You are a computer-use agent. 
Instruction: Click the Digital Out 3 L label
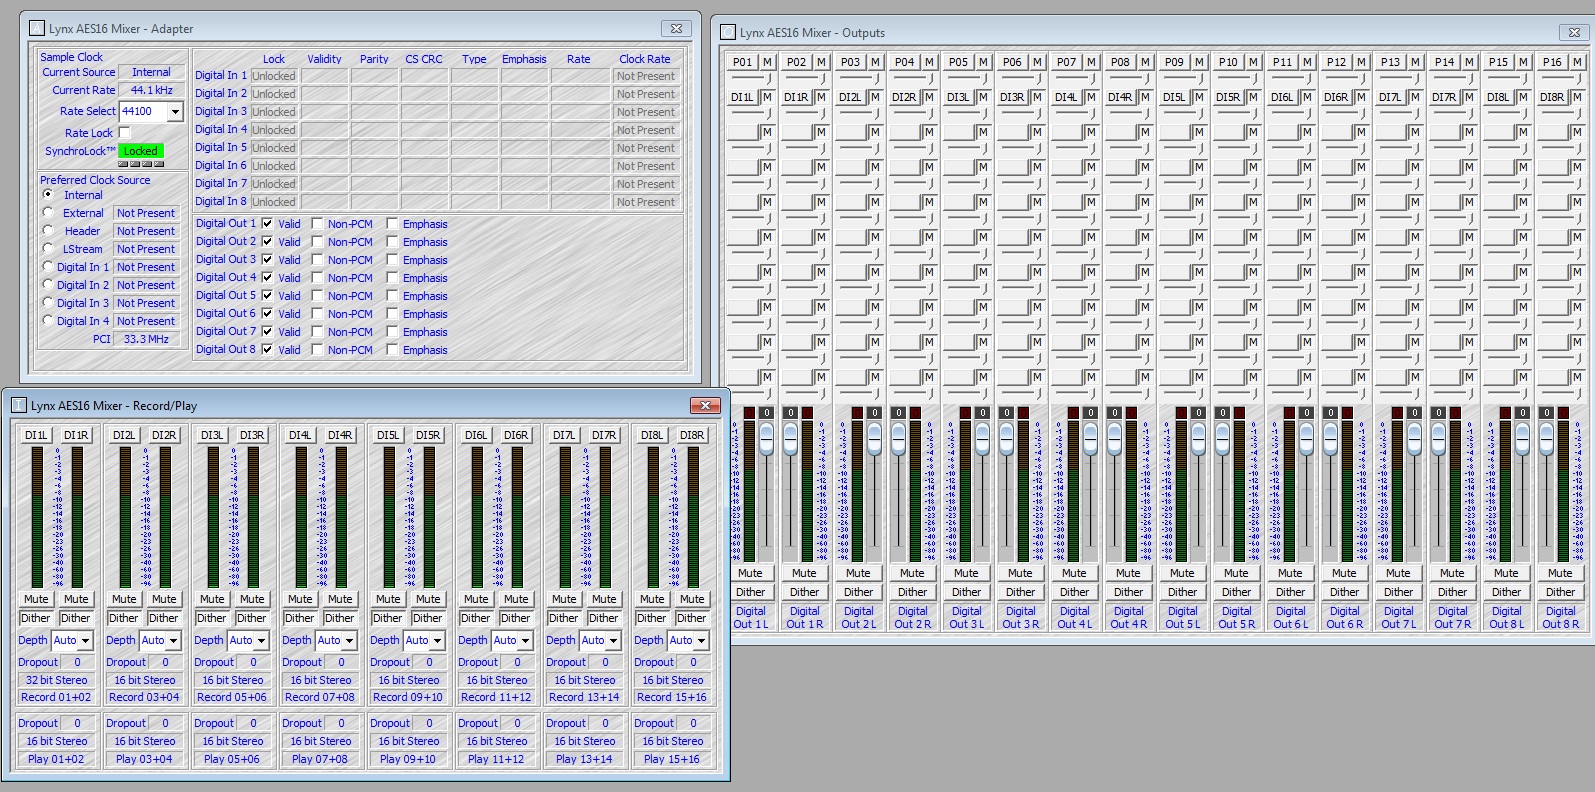966,617
